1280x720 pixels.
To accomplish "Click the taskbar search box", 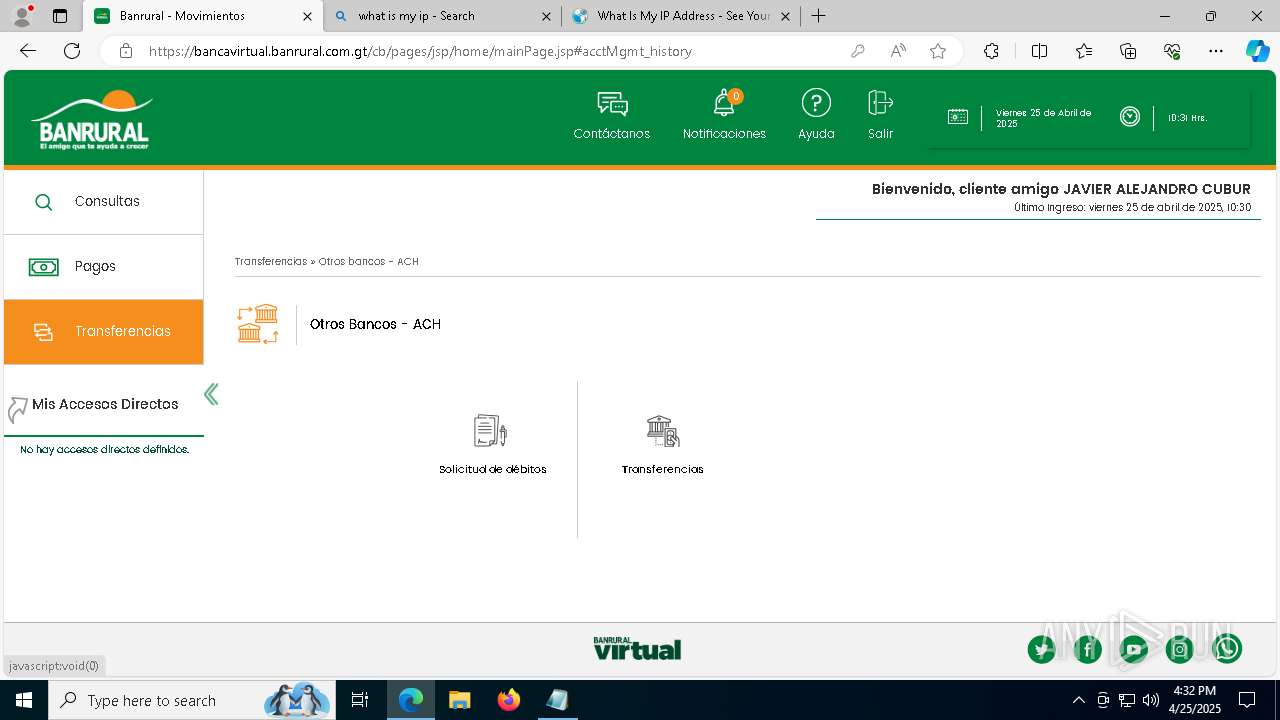I will pos(192,700).
